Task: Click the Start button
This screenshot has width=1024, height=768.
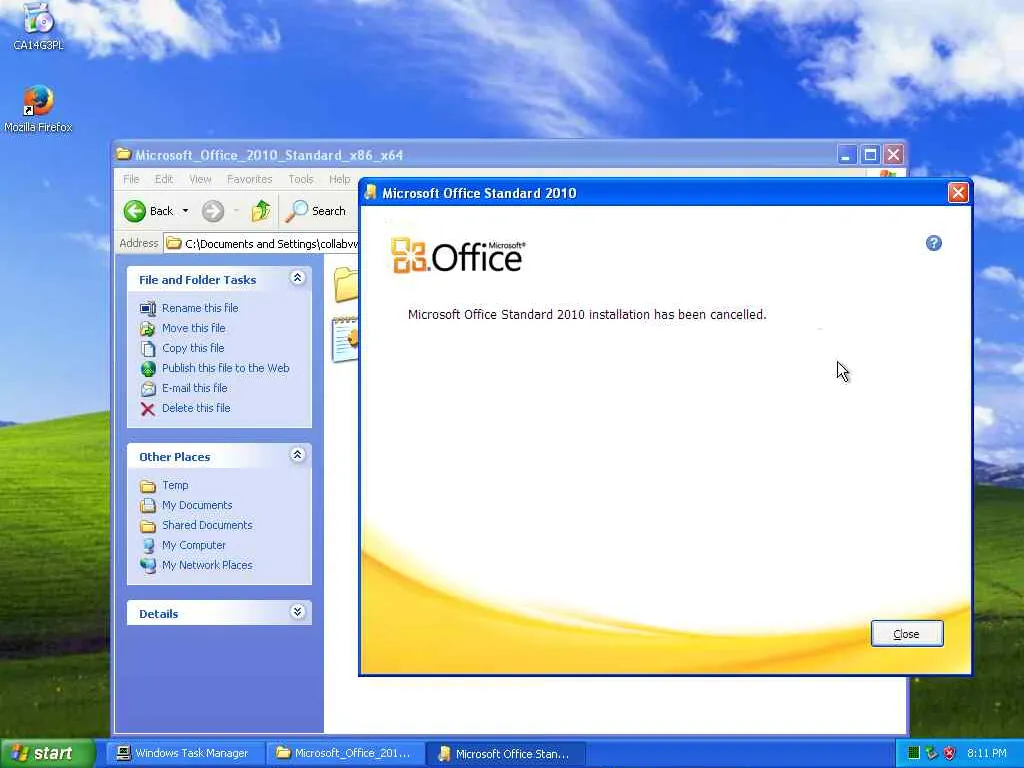Action: coord(47,754)
